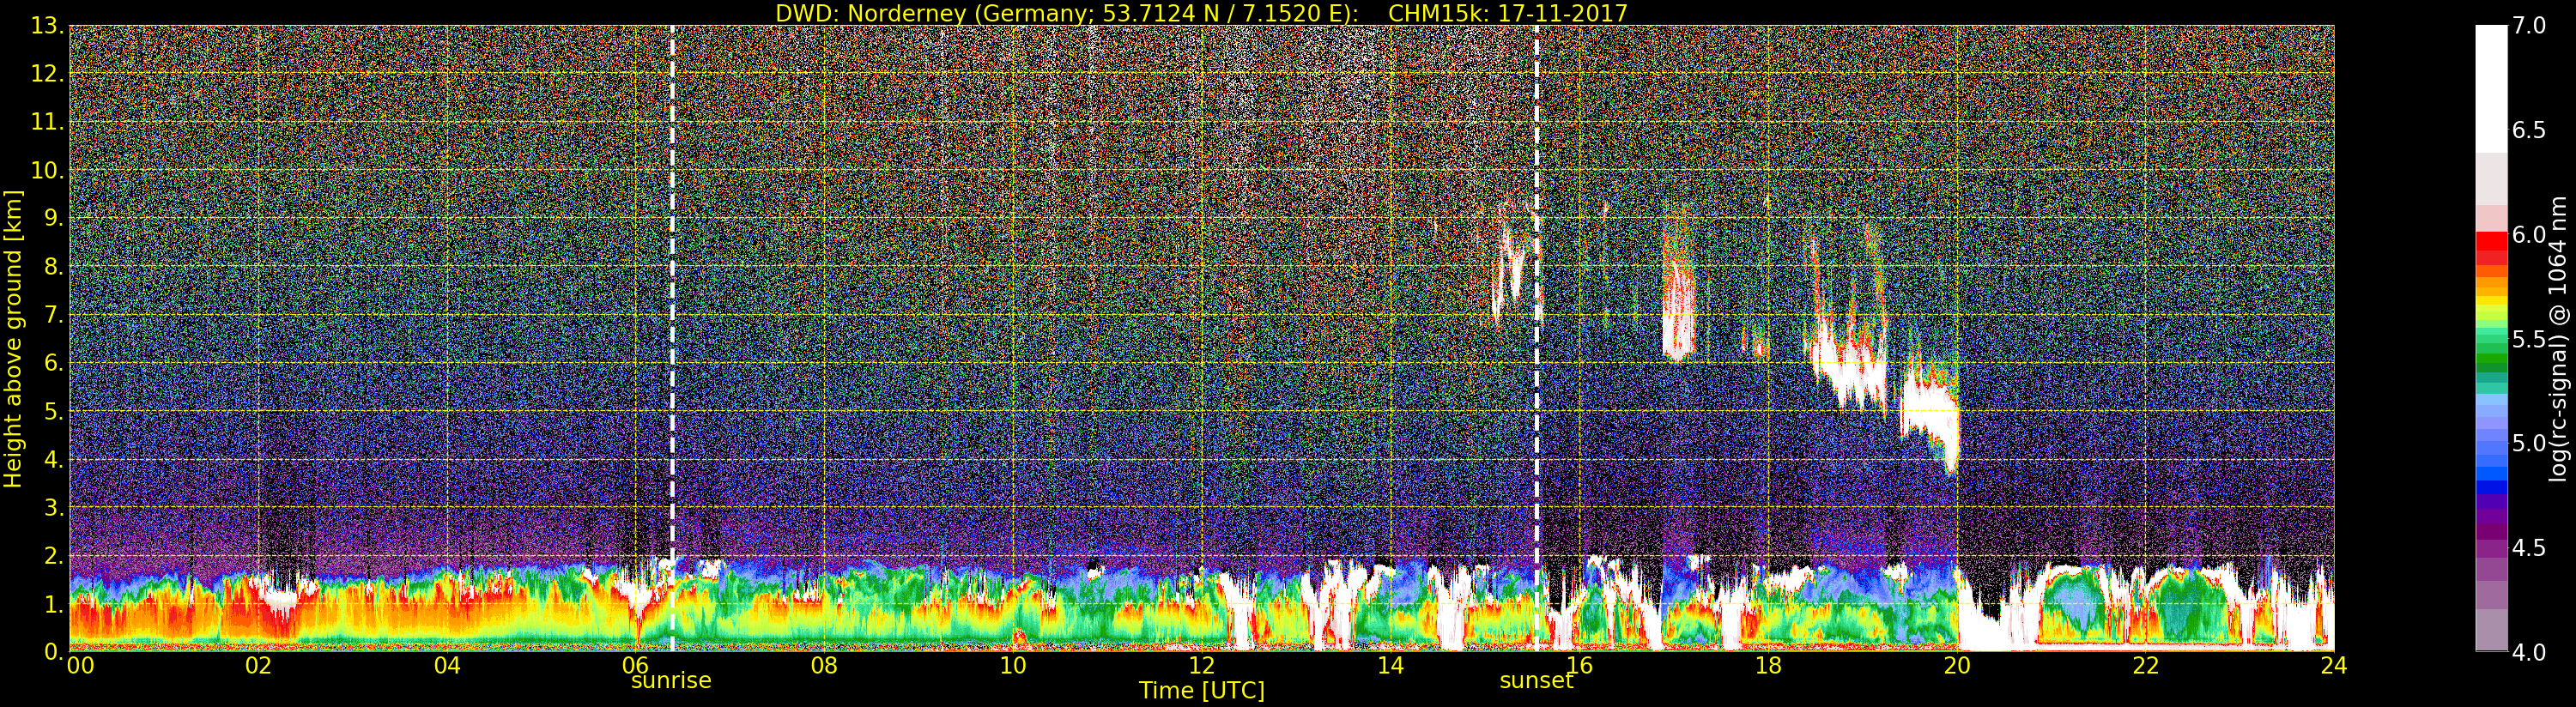Click the plot title 'DWD: Norderney (Germany...'
2576x707 pixels.
click(x=1201, y=13)
